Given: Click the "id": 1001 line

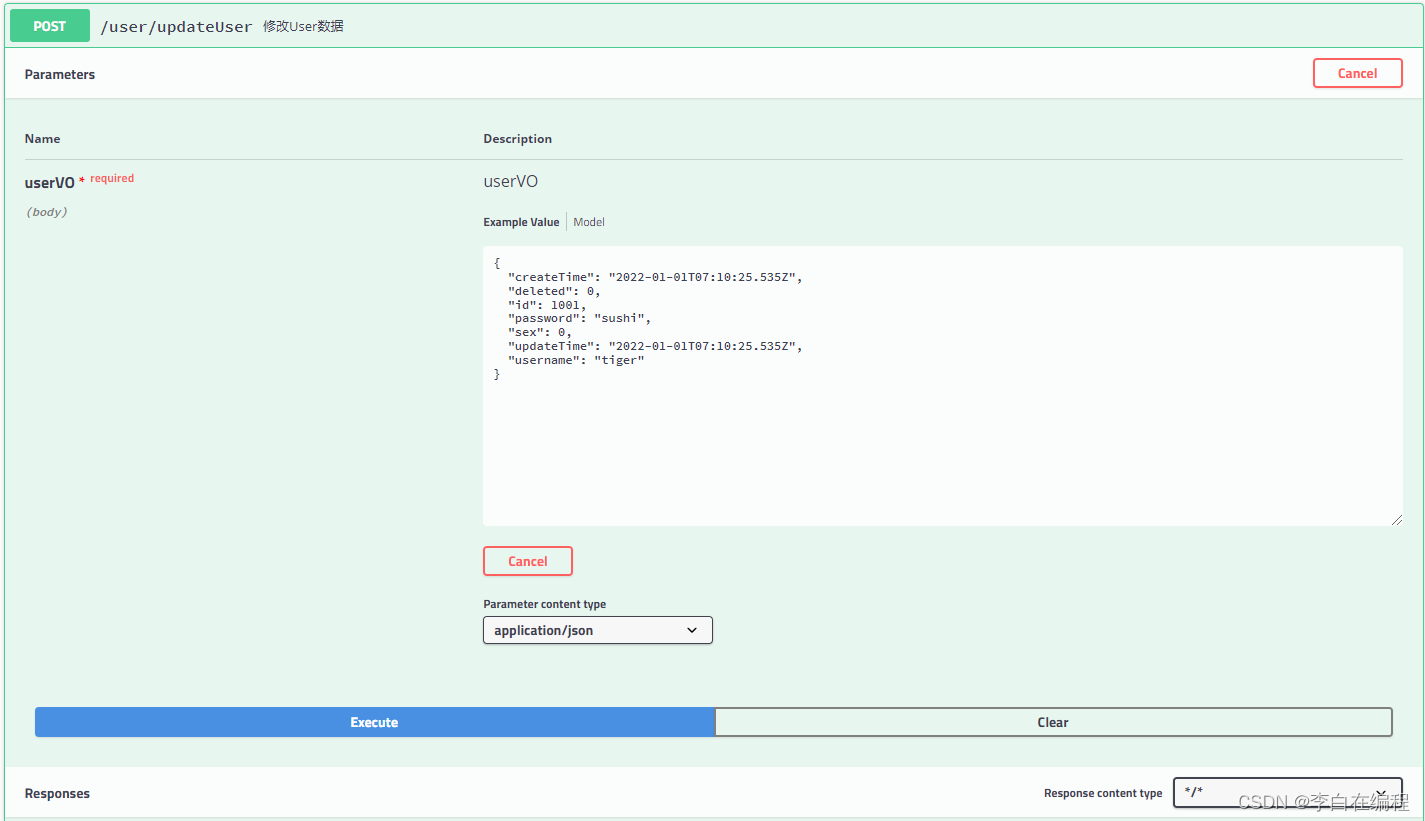Looking at the screenshot, I should coord(547,304).
